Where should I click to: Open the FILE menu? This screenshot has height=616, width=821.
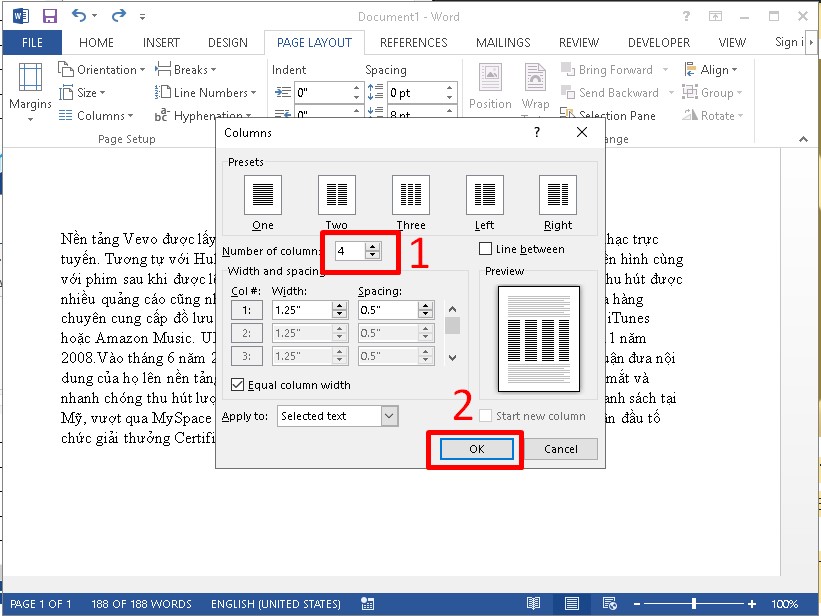point(32,42)
